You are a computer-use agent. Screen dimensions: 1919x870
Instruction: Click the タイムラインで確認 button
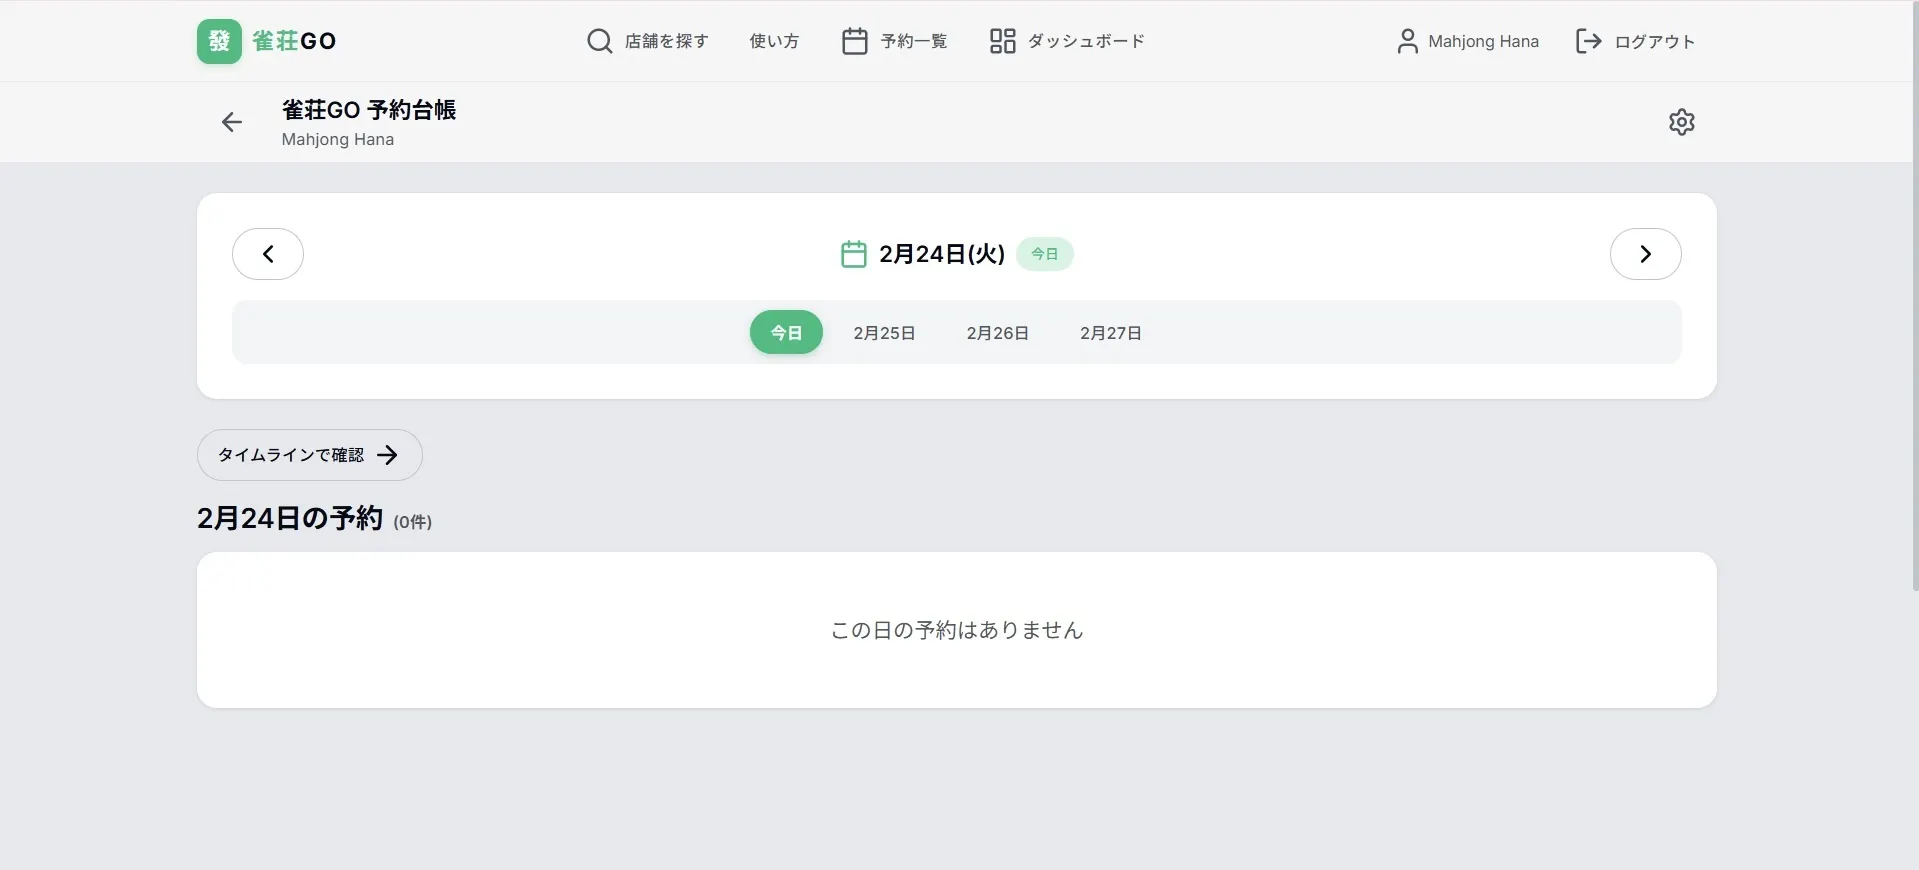click(x=309, y=455)
